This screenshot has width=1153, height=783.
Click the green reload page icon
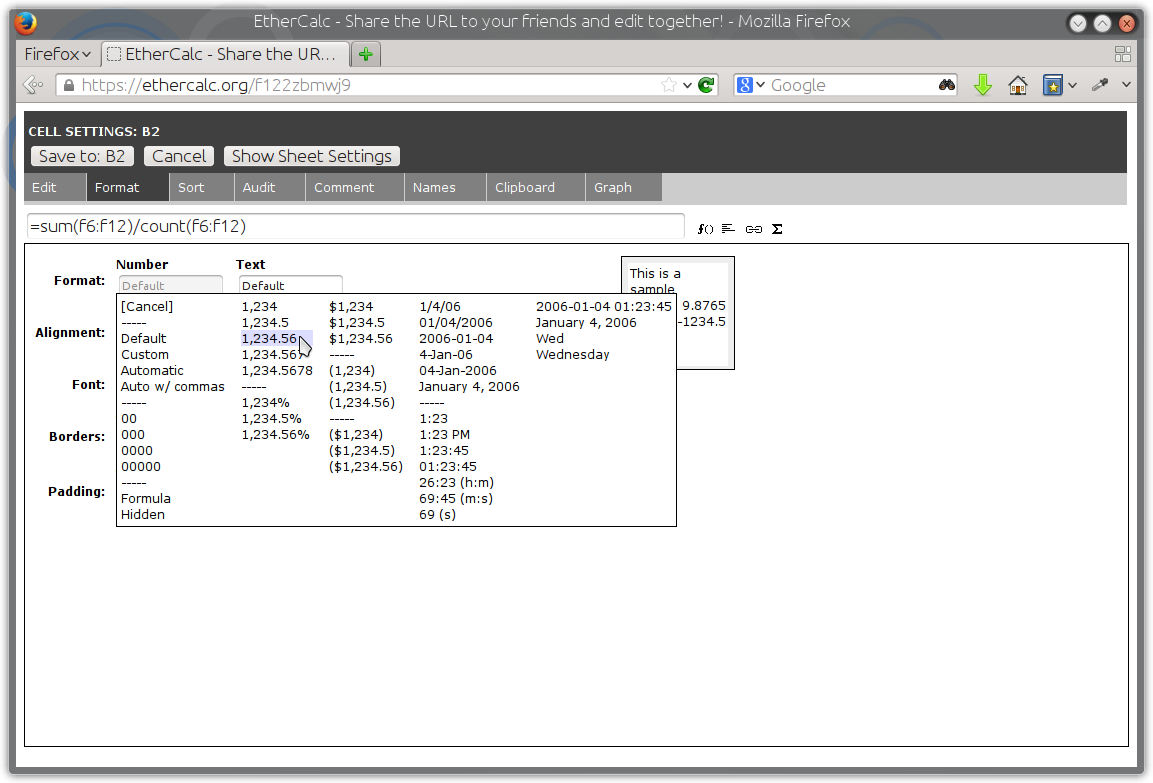(707, 85)
